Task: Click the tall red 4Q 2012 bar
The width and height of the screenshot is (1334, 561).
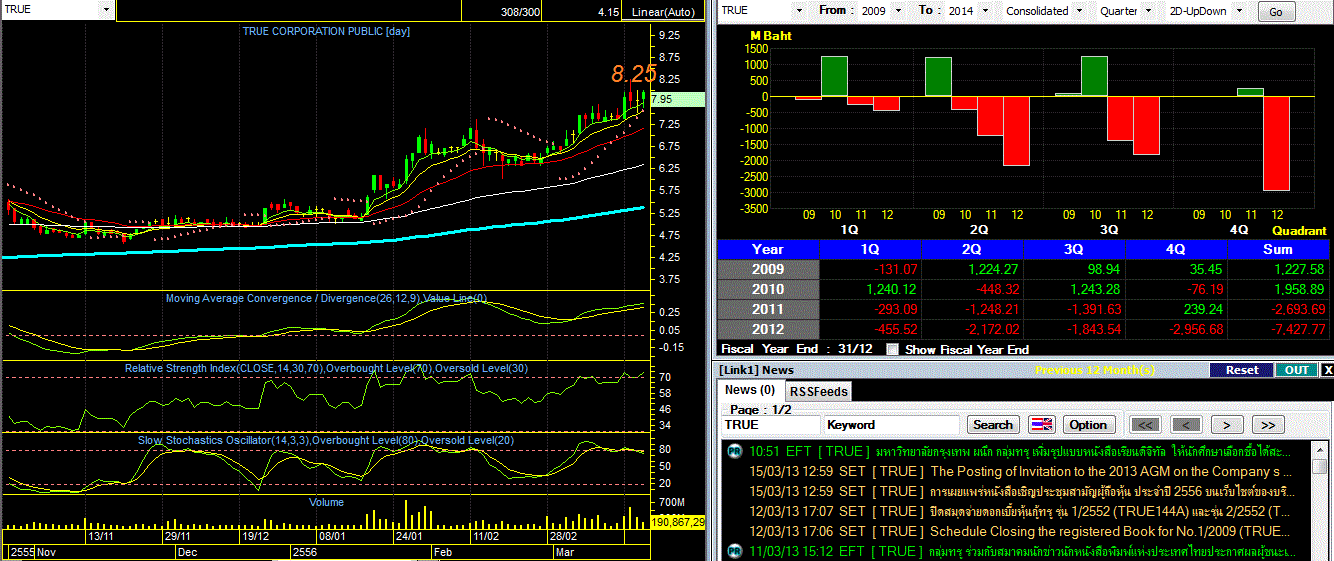Action: point(1275,143)
